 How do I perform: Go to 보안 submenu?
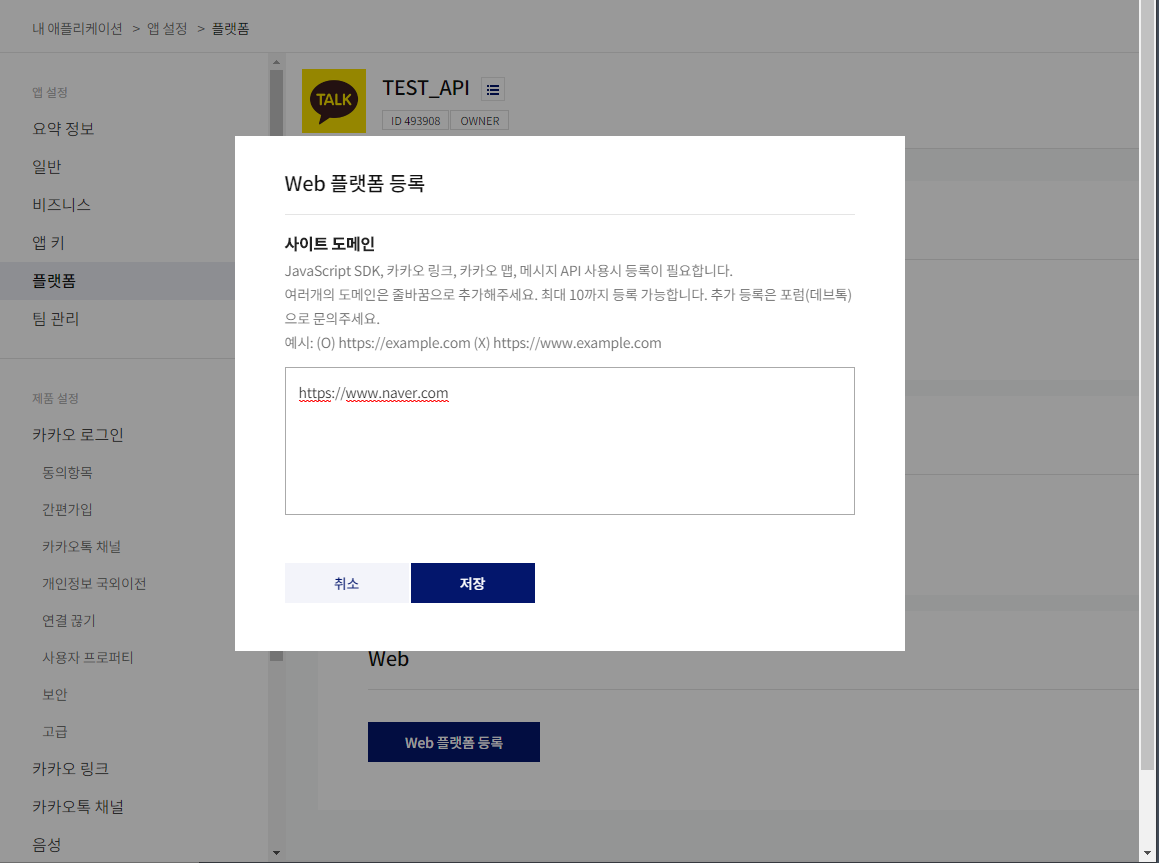(x=55, y=694)
